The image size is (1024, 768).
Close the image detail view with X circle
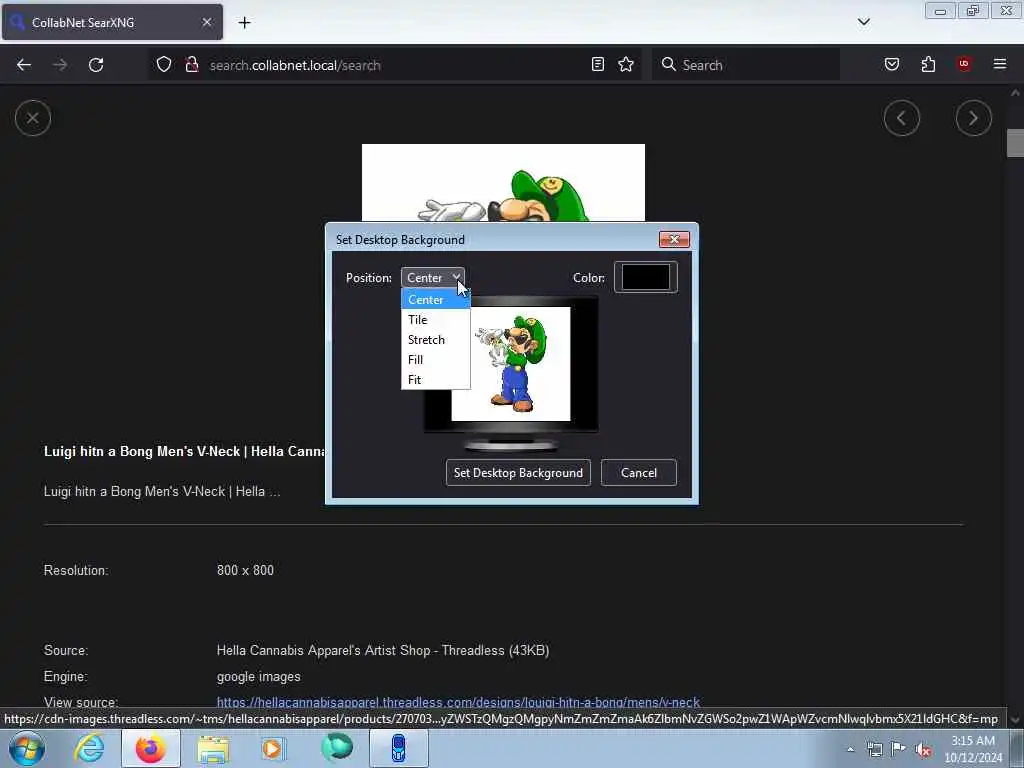(33, 118)
